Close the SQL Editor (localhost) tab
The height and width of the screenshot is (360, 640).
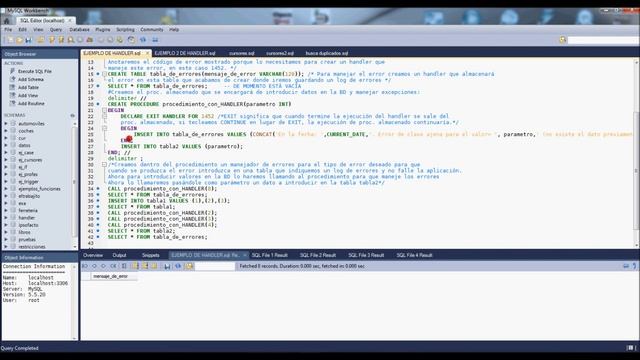coord(70,20)
